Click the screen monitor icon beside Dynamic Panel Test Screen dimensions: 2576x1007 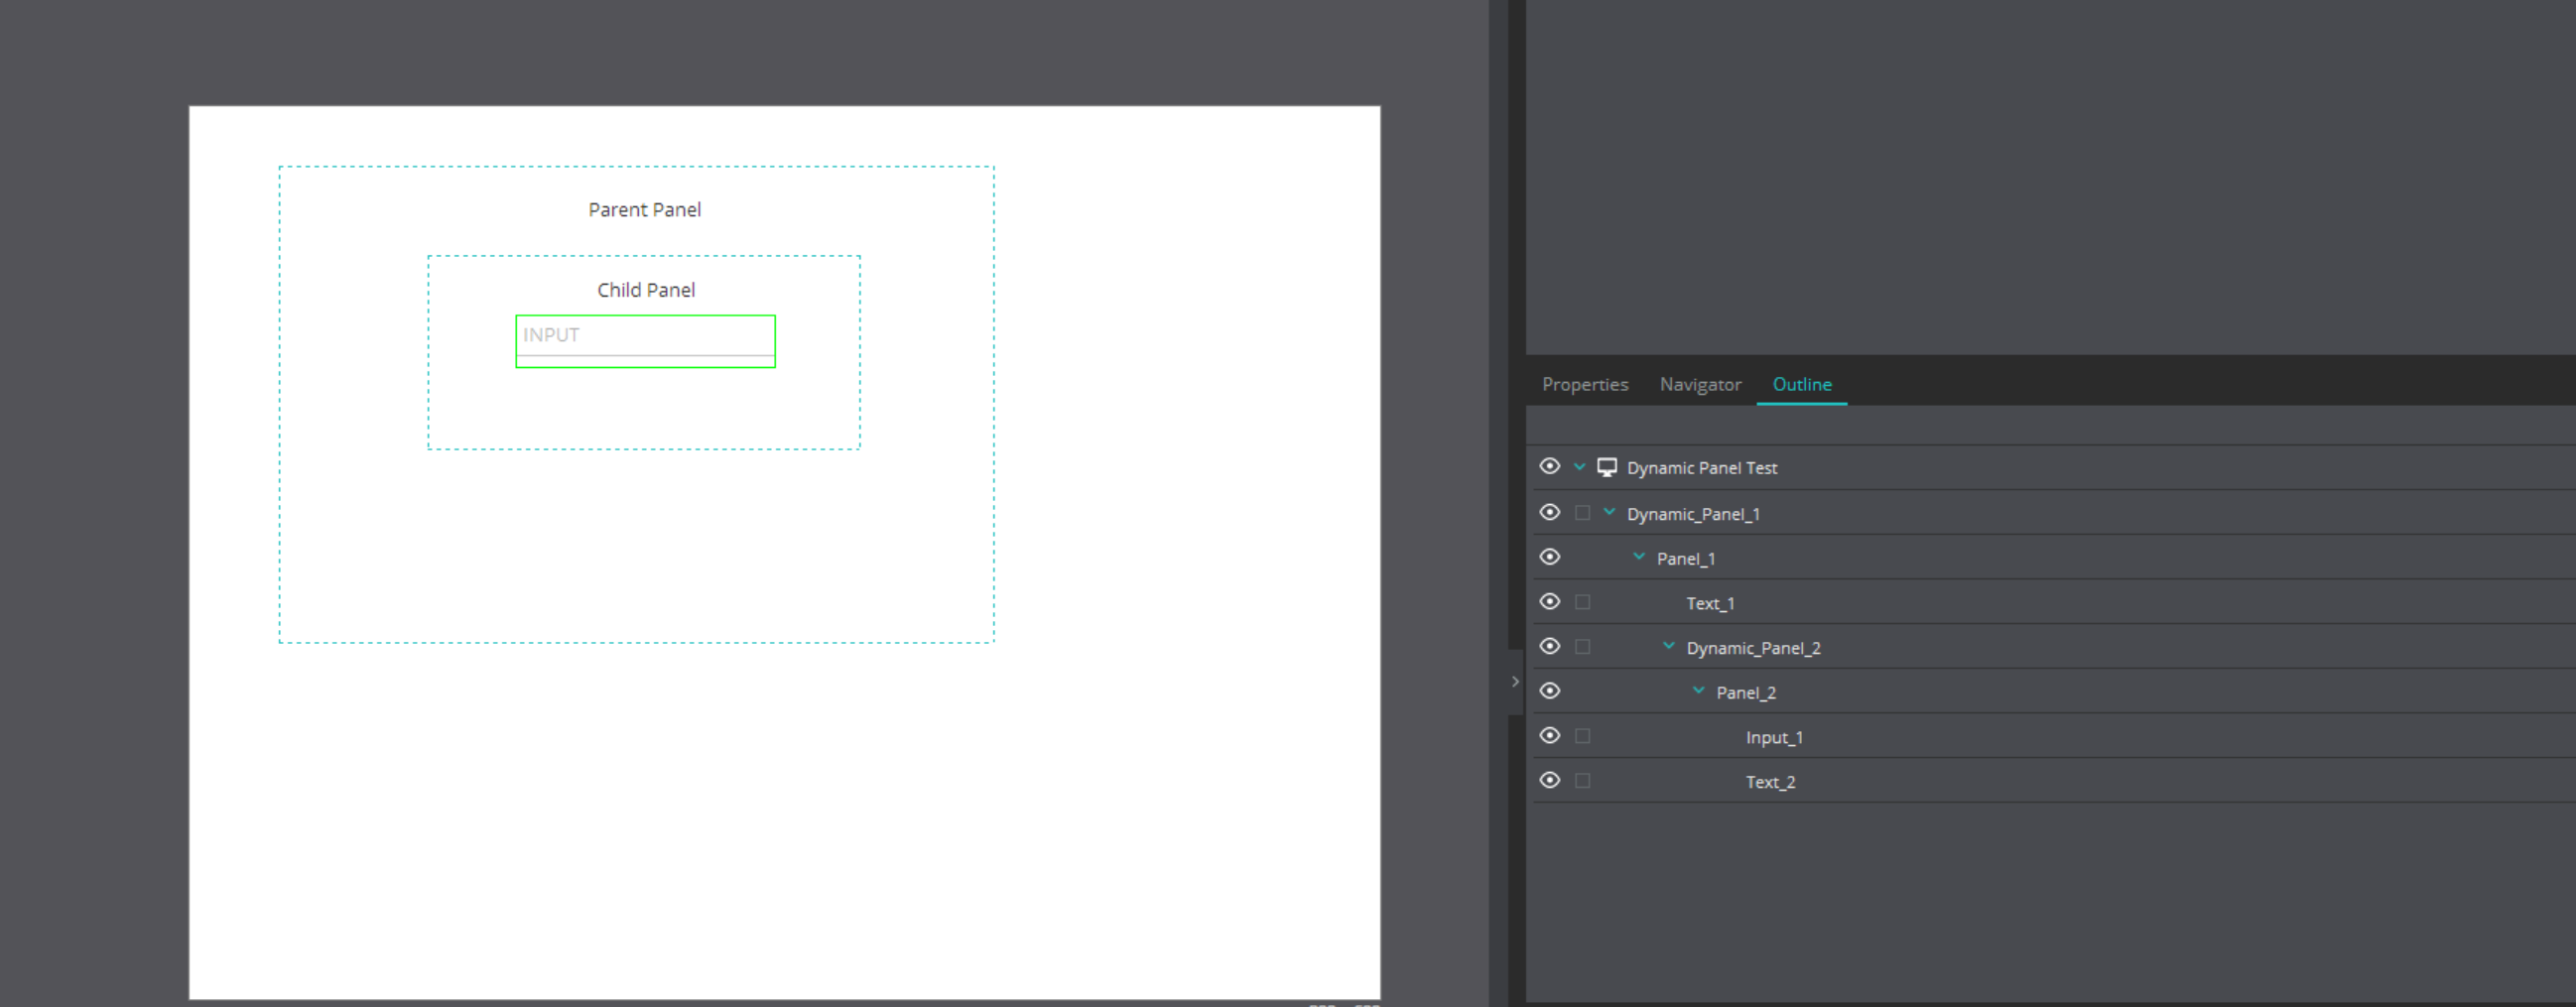coord(1606,467)
